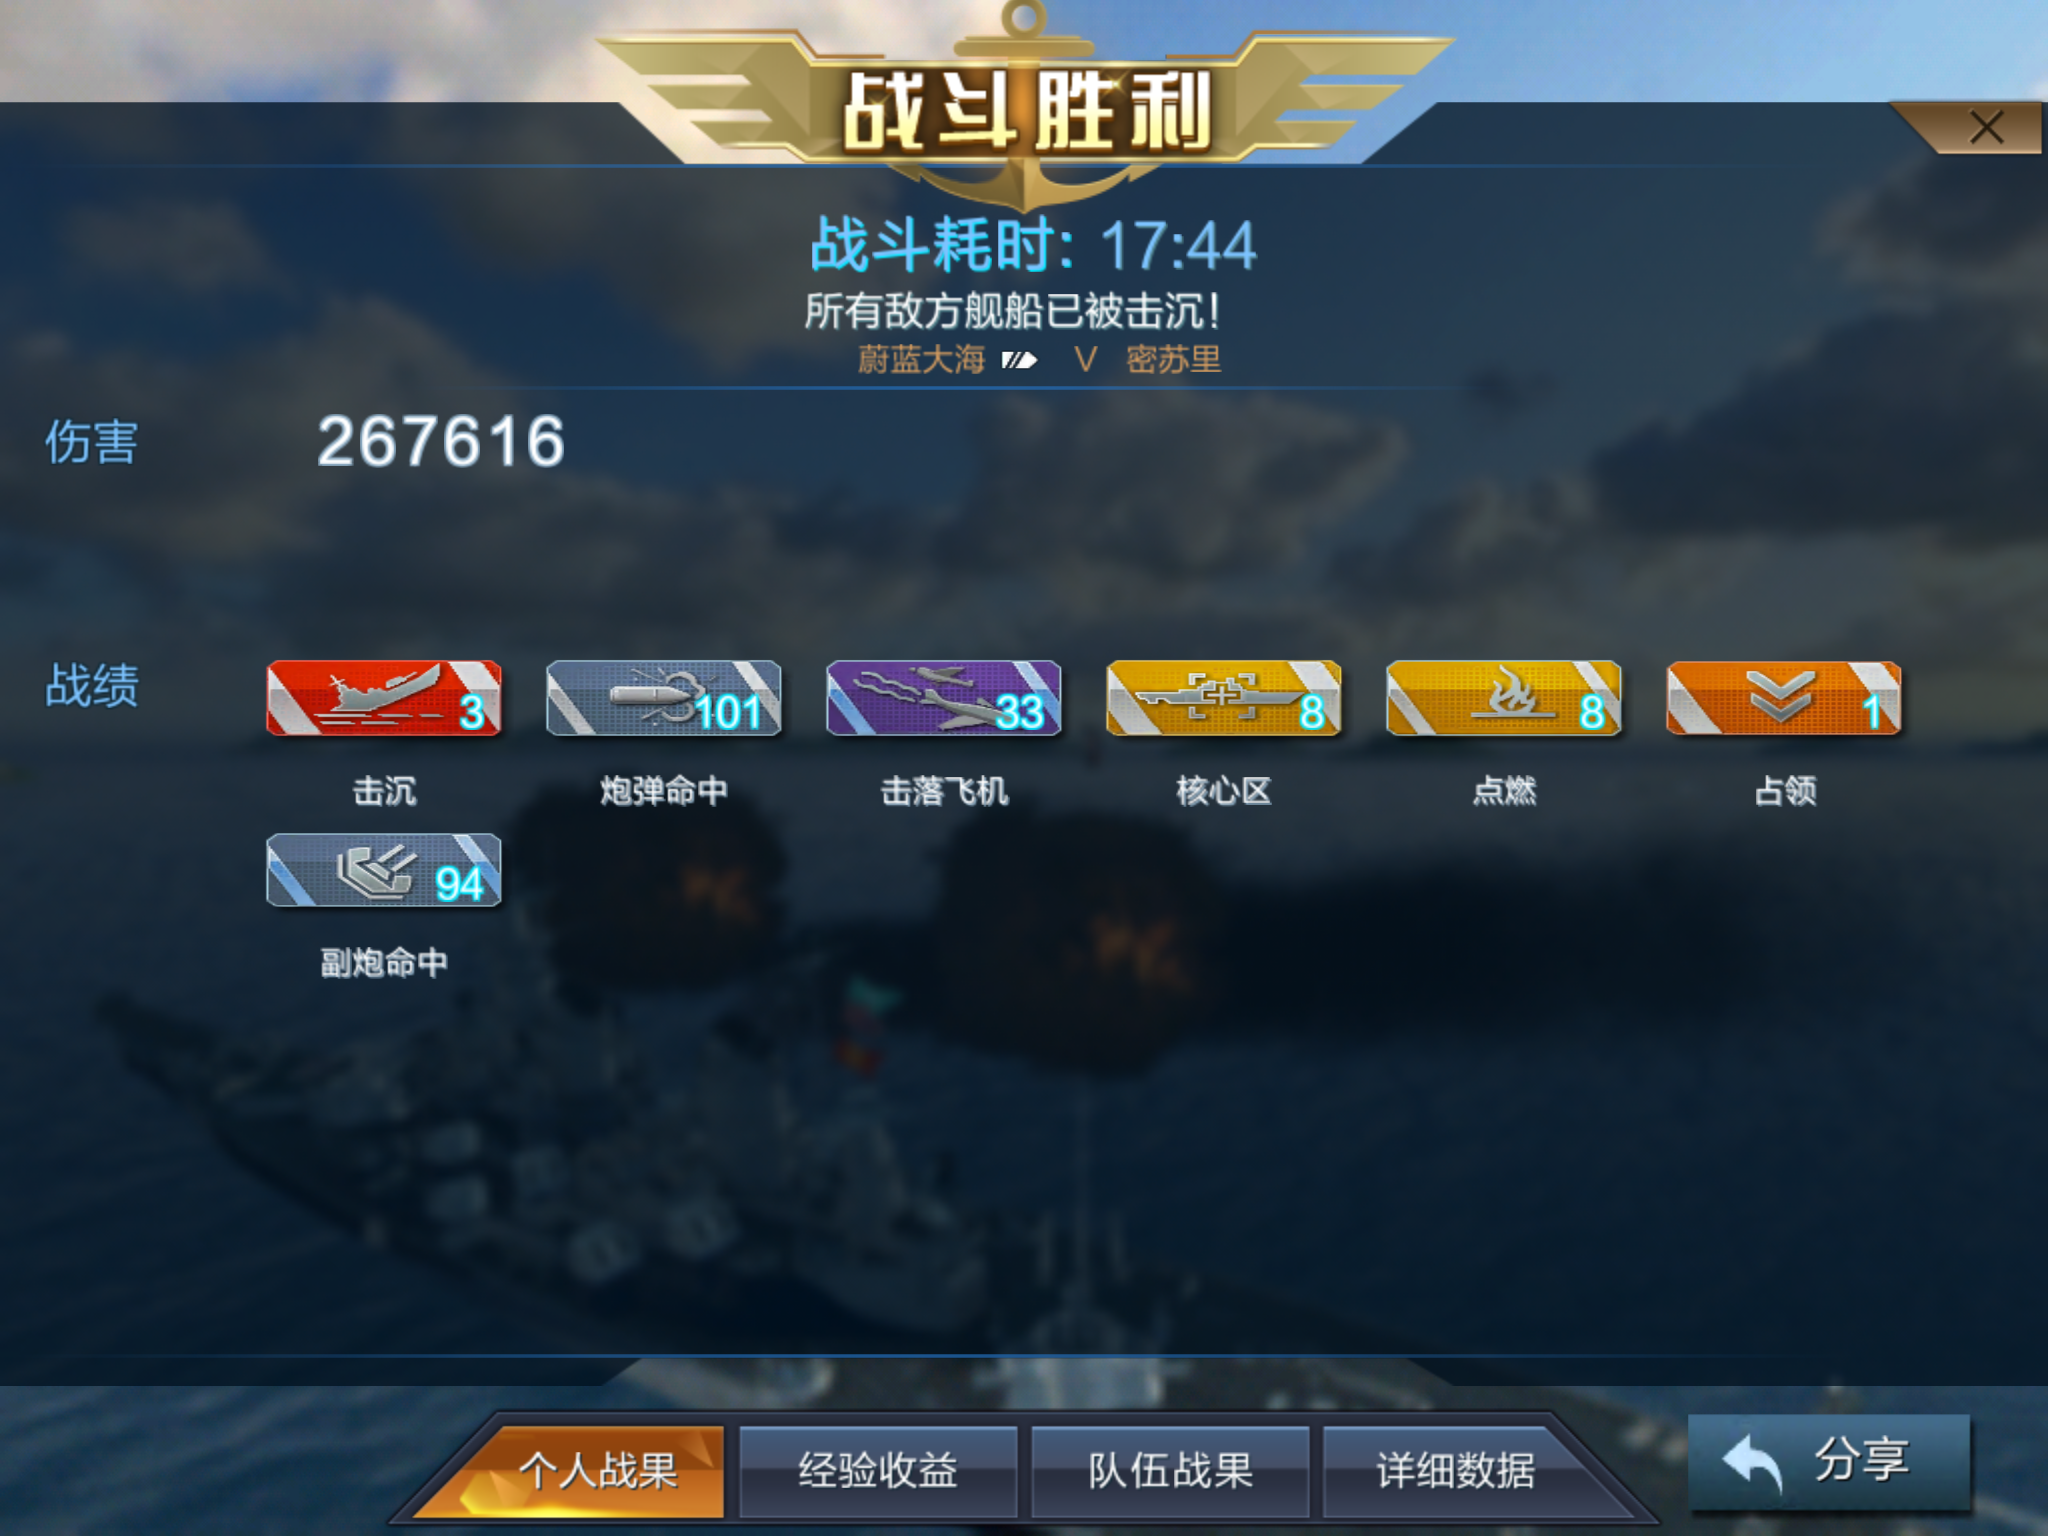The image size is (2048, 1536).
Task: Click the 战斗胜利 victory banner
Action: click(1027, 110)
